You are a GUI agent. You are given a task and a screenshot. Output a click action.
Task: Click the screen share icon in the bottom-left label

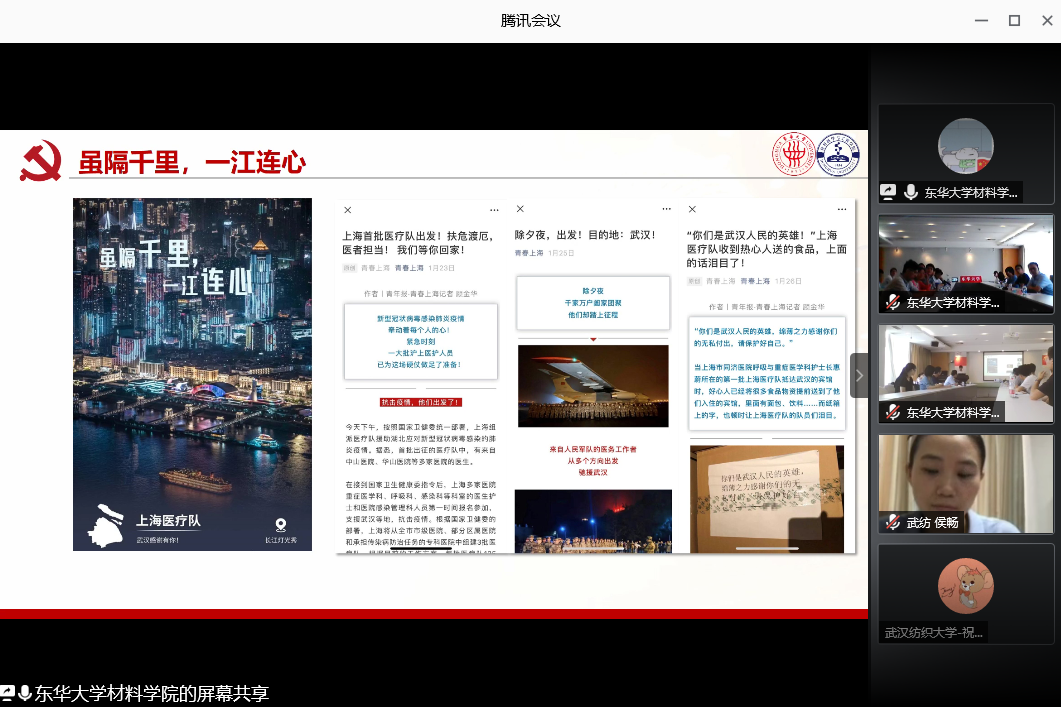(x=7, y=693)
